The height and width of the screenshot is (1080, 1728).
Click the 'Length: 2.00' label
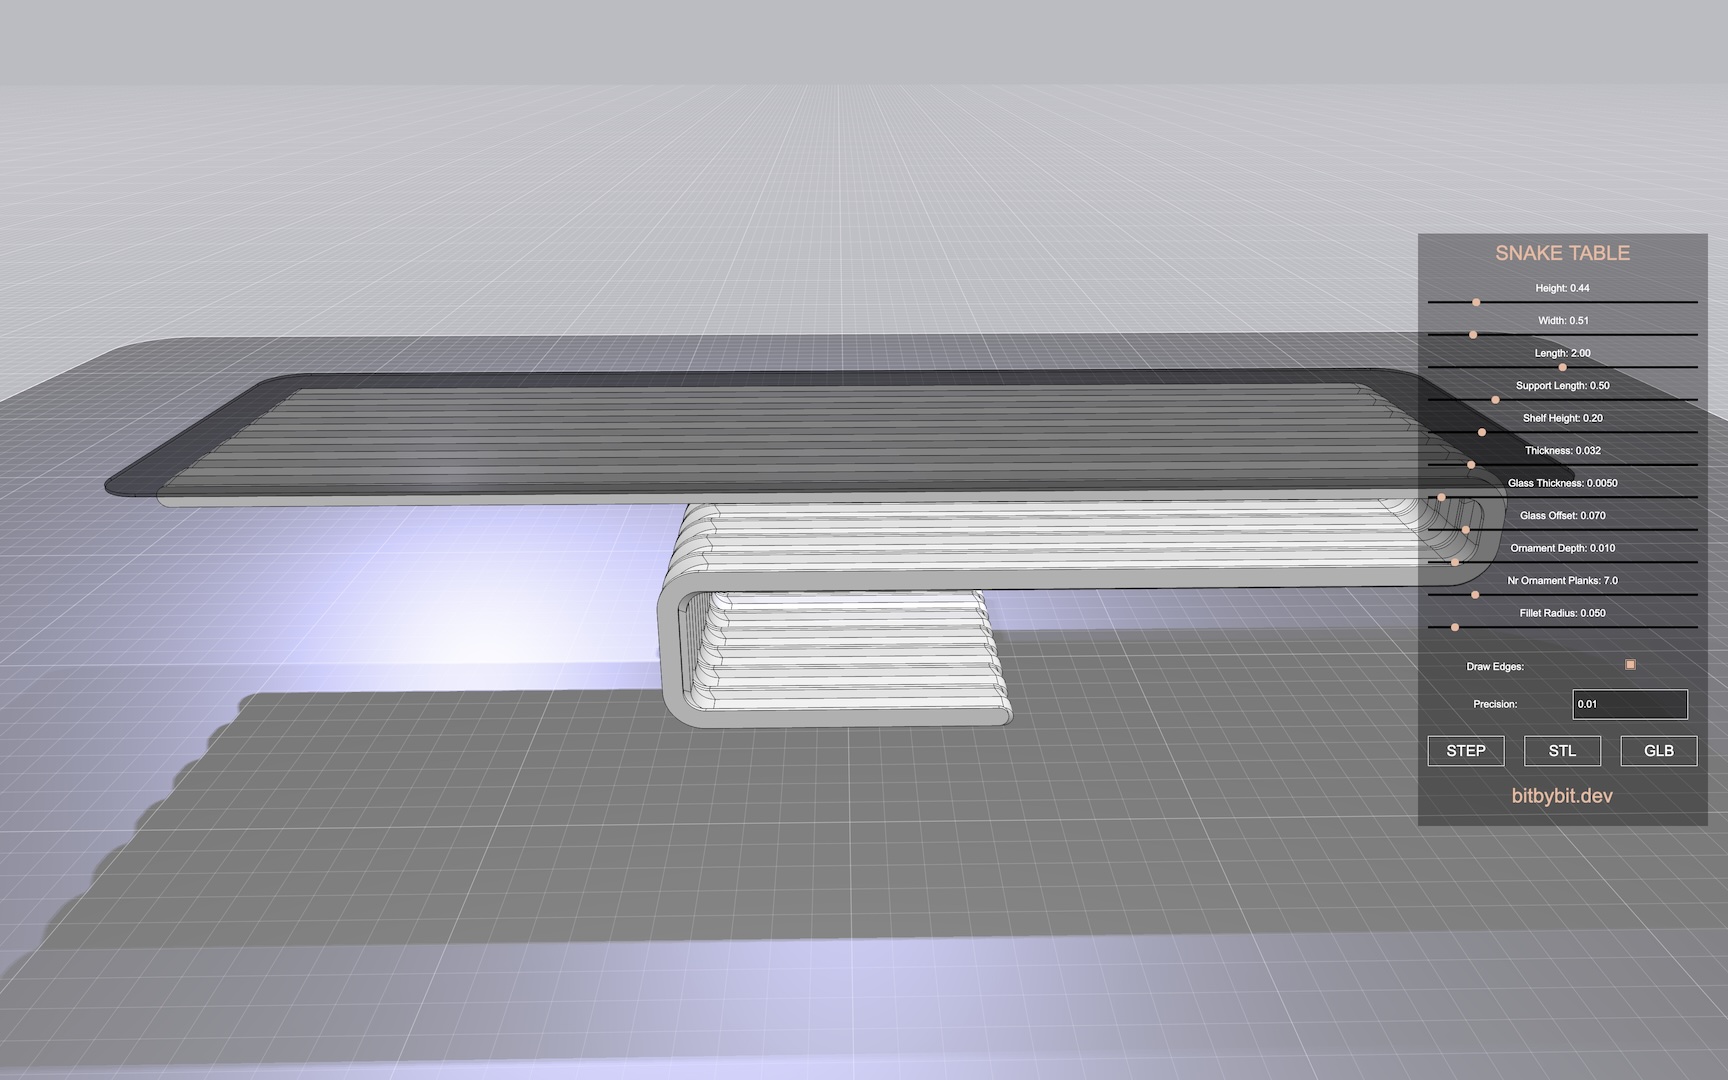1562,353
